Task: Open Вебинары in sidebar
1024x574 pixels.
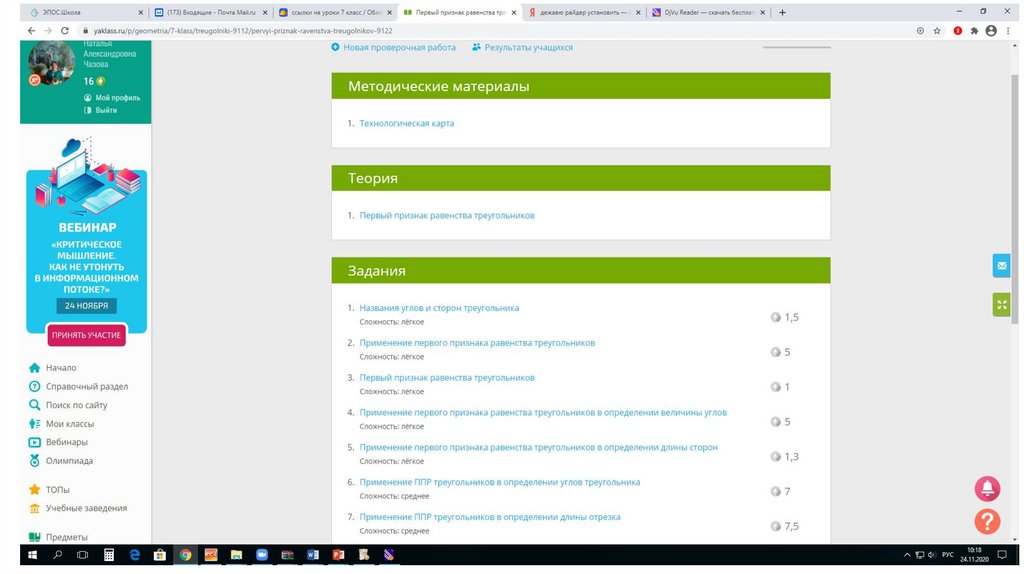Action: tap(67, 441)
